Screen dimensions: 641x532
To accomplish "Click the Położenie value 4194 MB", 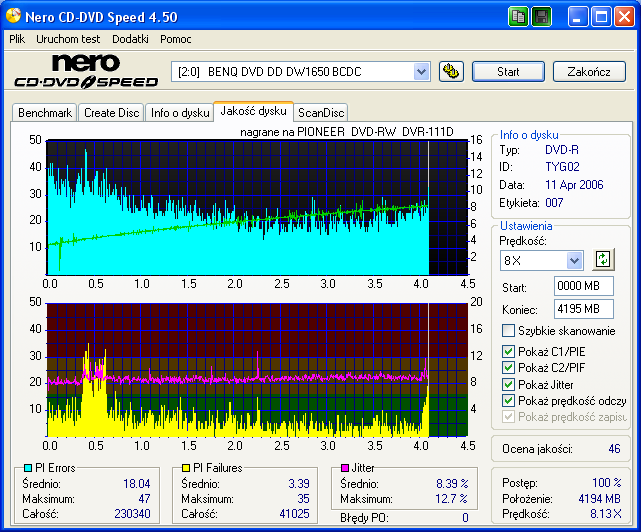I will coord(599,499).
